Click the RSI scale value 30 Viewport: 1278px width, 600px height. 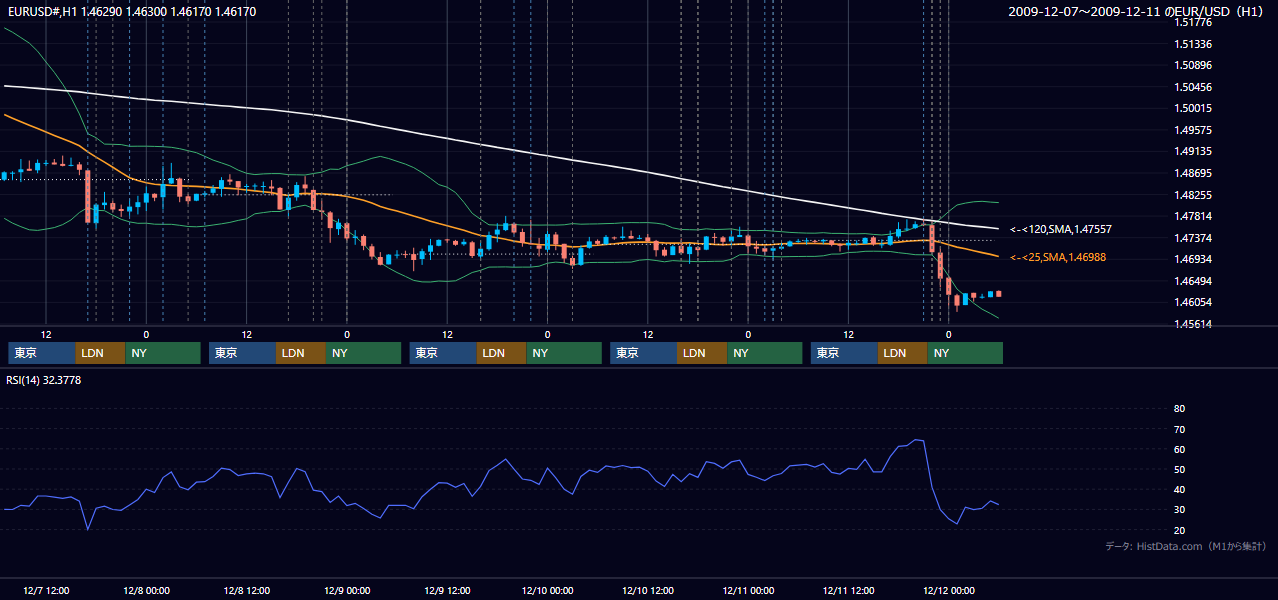1179,509
